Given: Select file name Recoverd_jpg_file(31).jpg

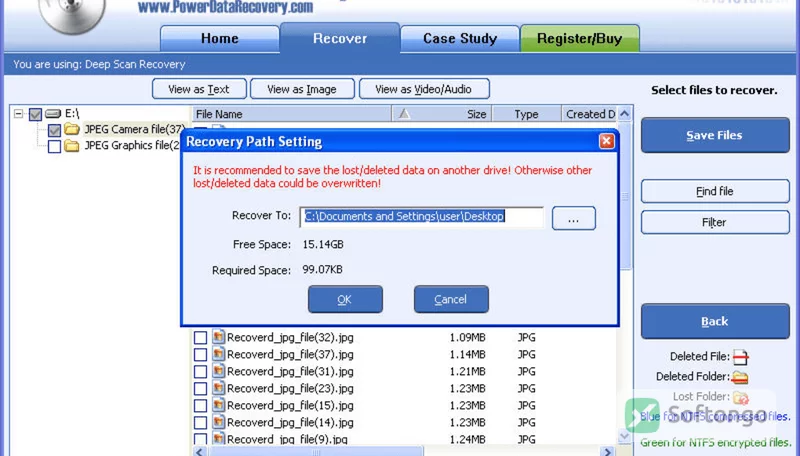Looking at the screenshot, I should point(290,371).
